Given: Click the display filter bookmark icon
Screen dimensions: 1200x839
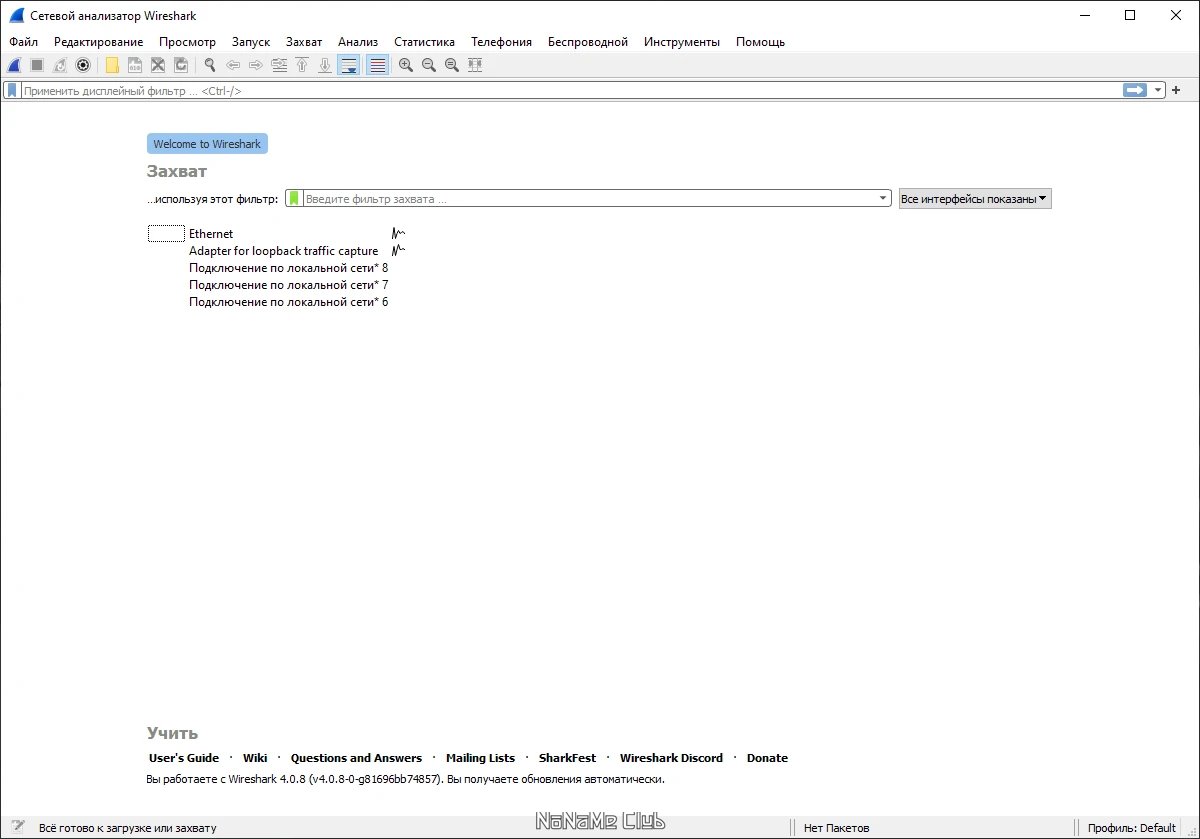Looking at the screenshot, I should click(12, 90).
